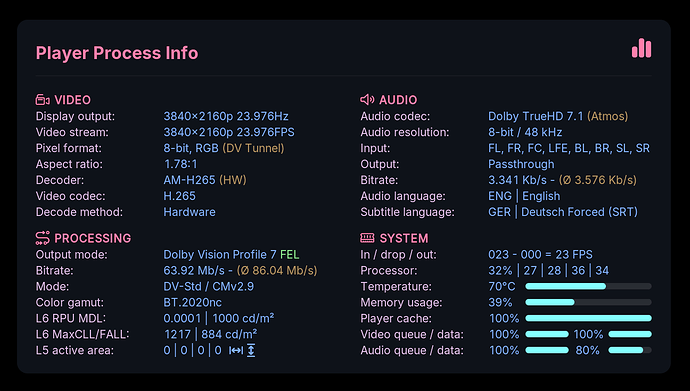Click the L5 active area value 0 | 0 | 0 | 0
The width and height of the screenshot is (690, 391).
[192, 351]
